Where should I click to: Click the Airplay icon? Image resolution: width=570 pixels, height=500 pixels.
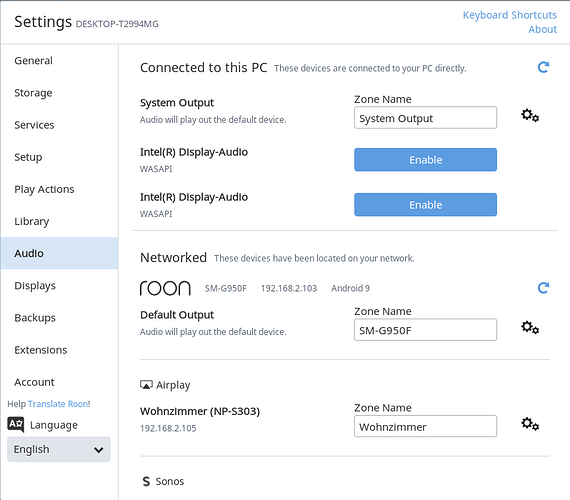click(x=146, y=385)
